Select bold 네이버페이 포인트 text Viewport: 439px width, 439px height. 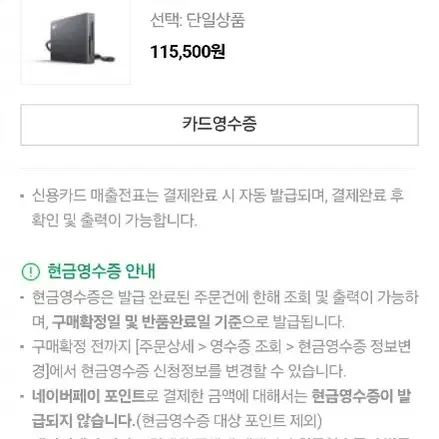[x=89, y=396]
